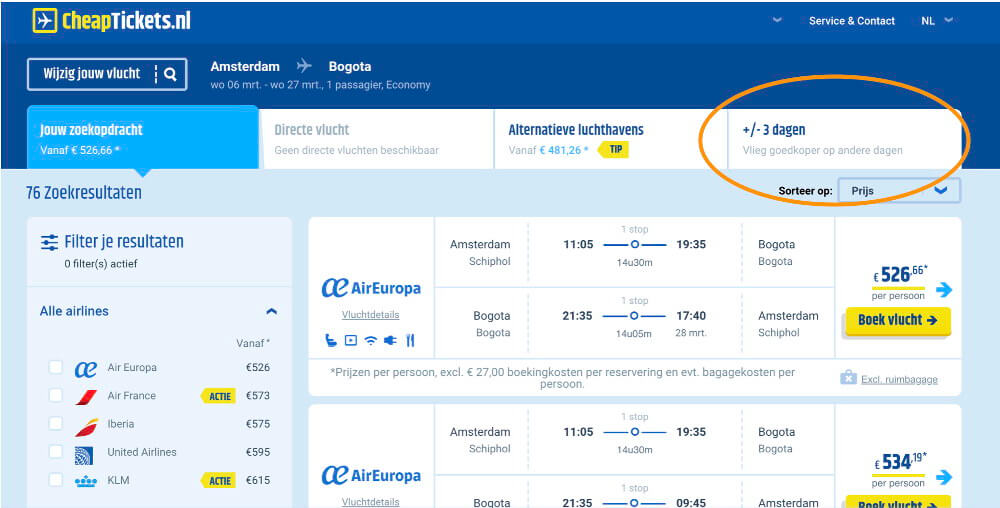Viewport: 1000px width, 508px height.
Task: Check the KLM airline filter checkbox
Action: tap(56, 480)
